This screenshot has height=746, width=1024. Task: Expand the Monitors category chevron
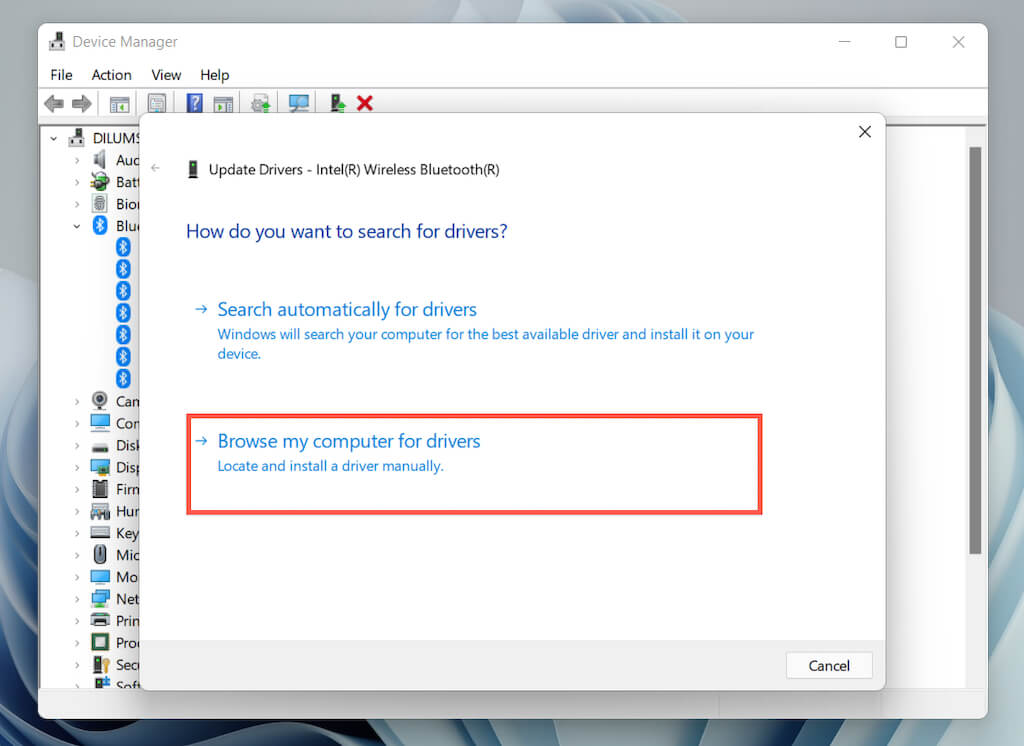[x=76, y=577]
